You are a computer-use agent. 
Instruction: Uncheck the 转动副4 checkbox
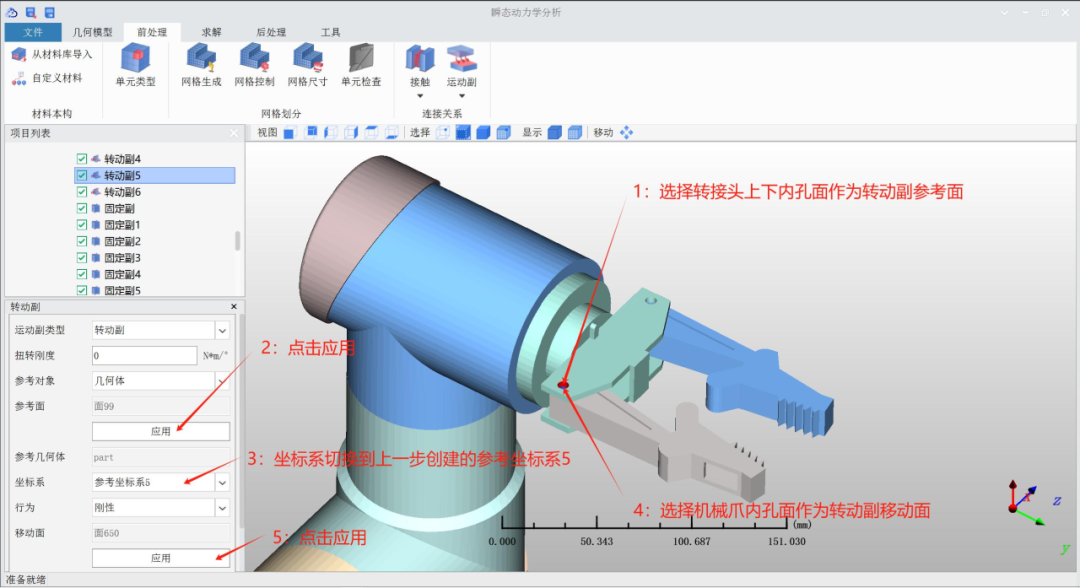82,159
